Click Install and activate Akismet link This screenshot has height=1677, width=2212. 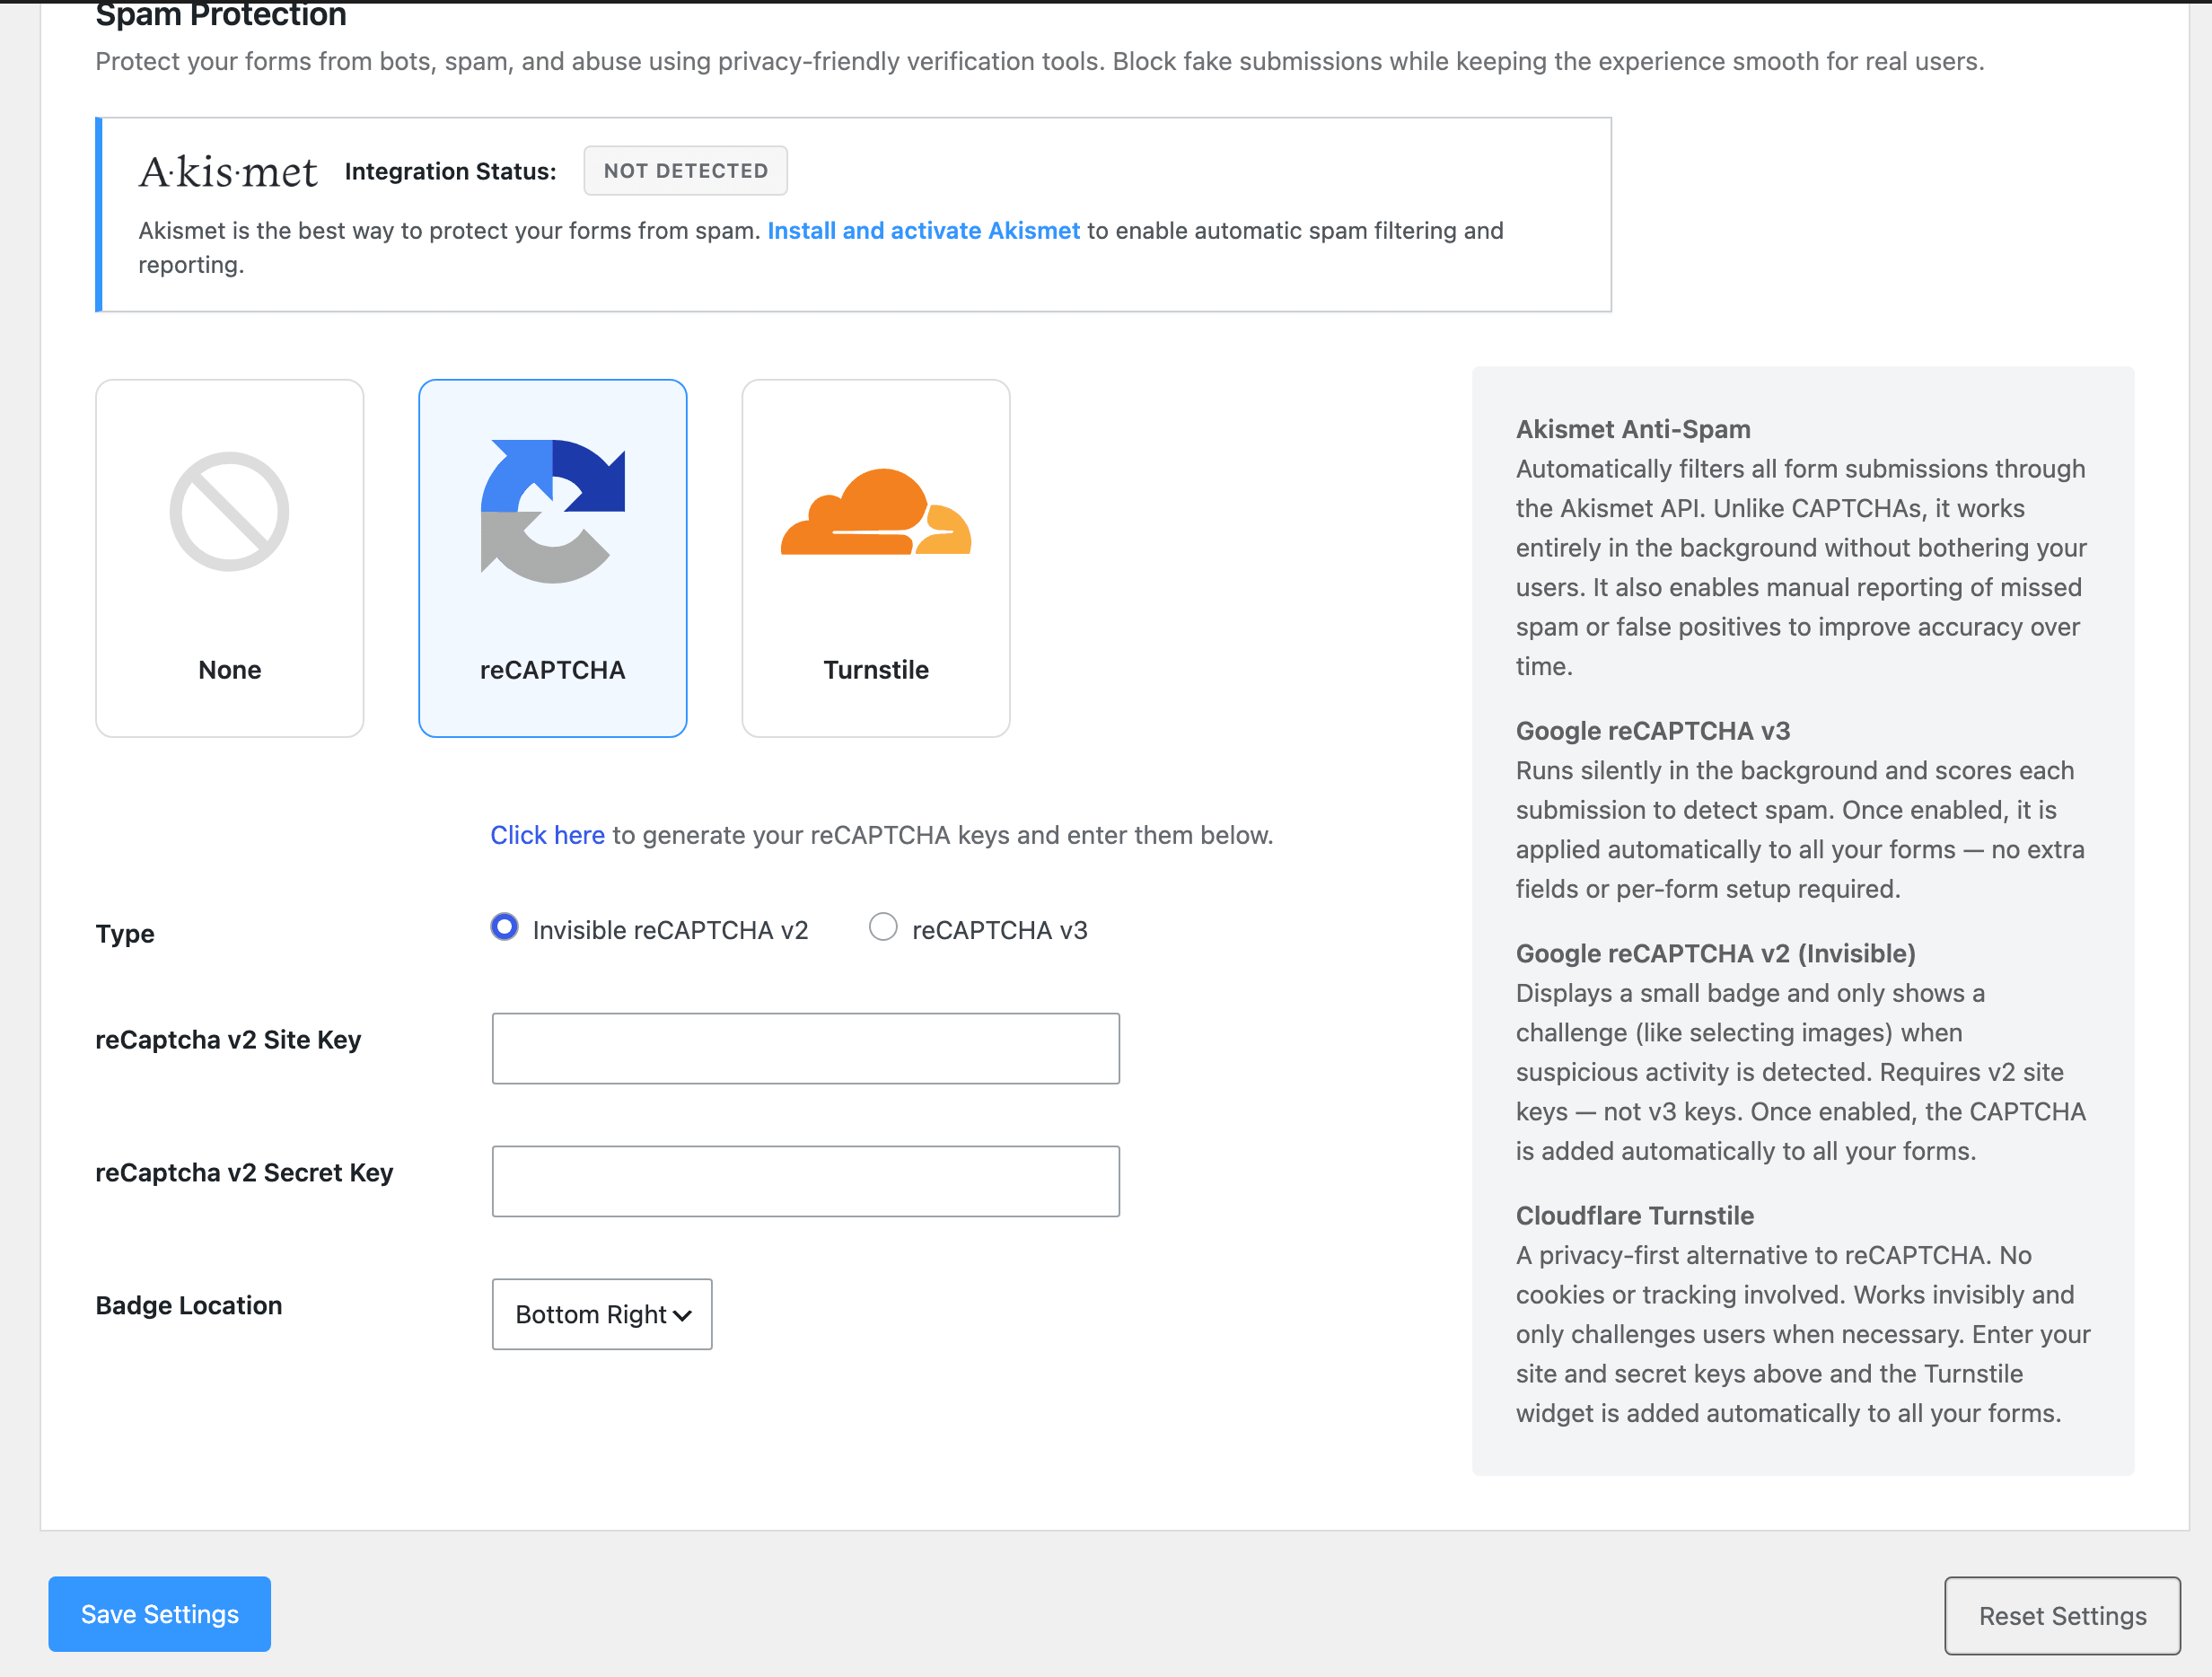(923, 231)
